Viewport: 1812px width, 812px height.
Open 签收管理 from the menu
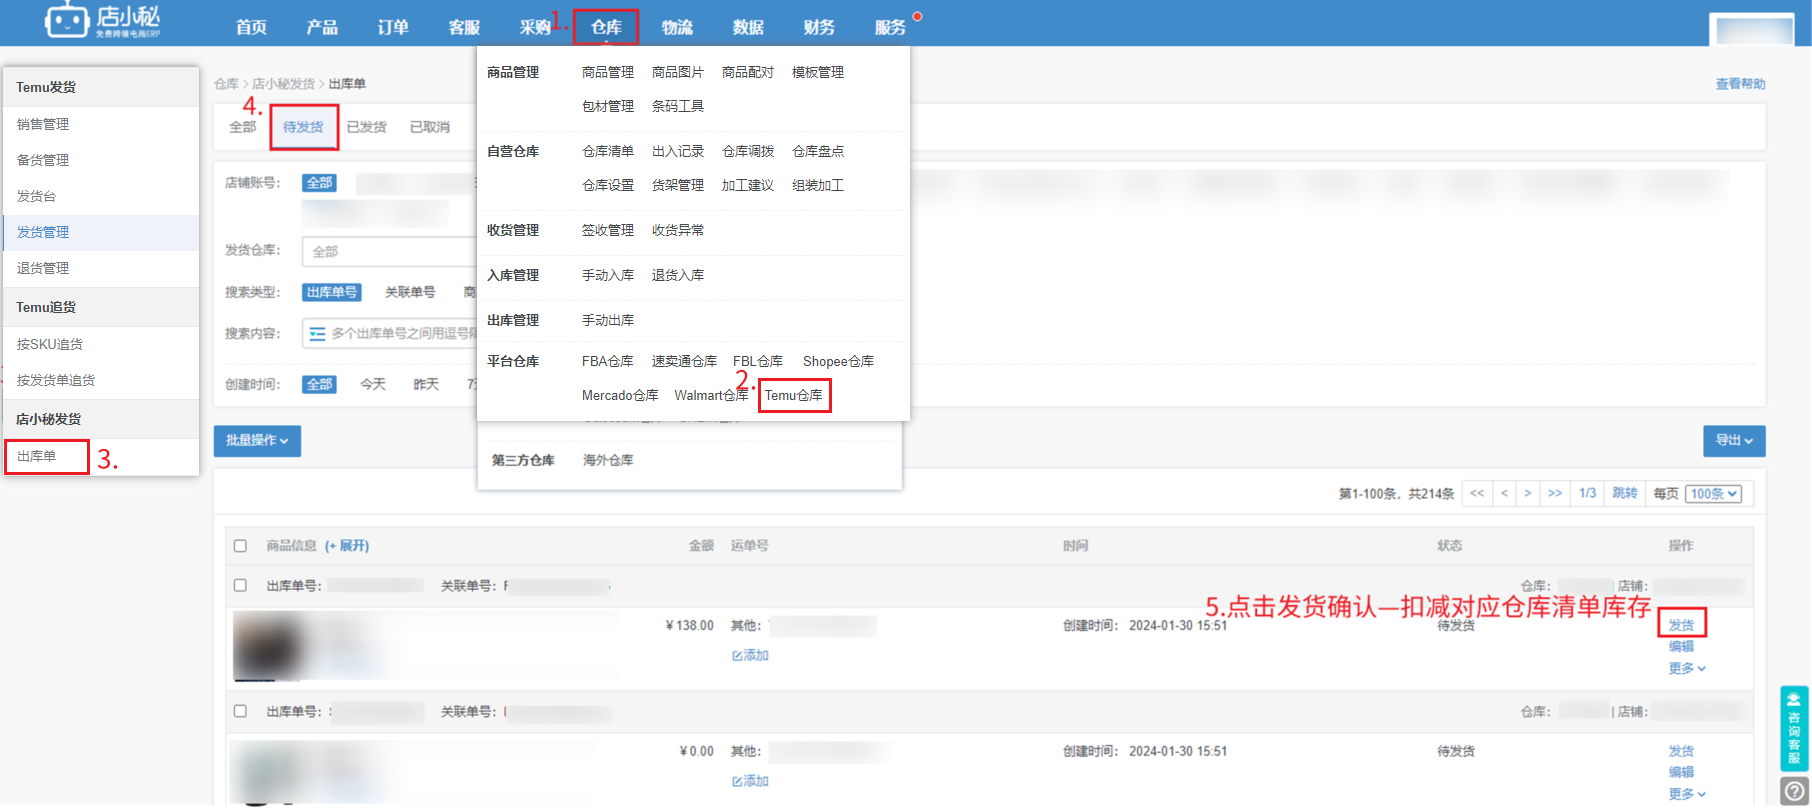point(608,230)
